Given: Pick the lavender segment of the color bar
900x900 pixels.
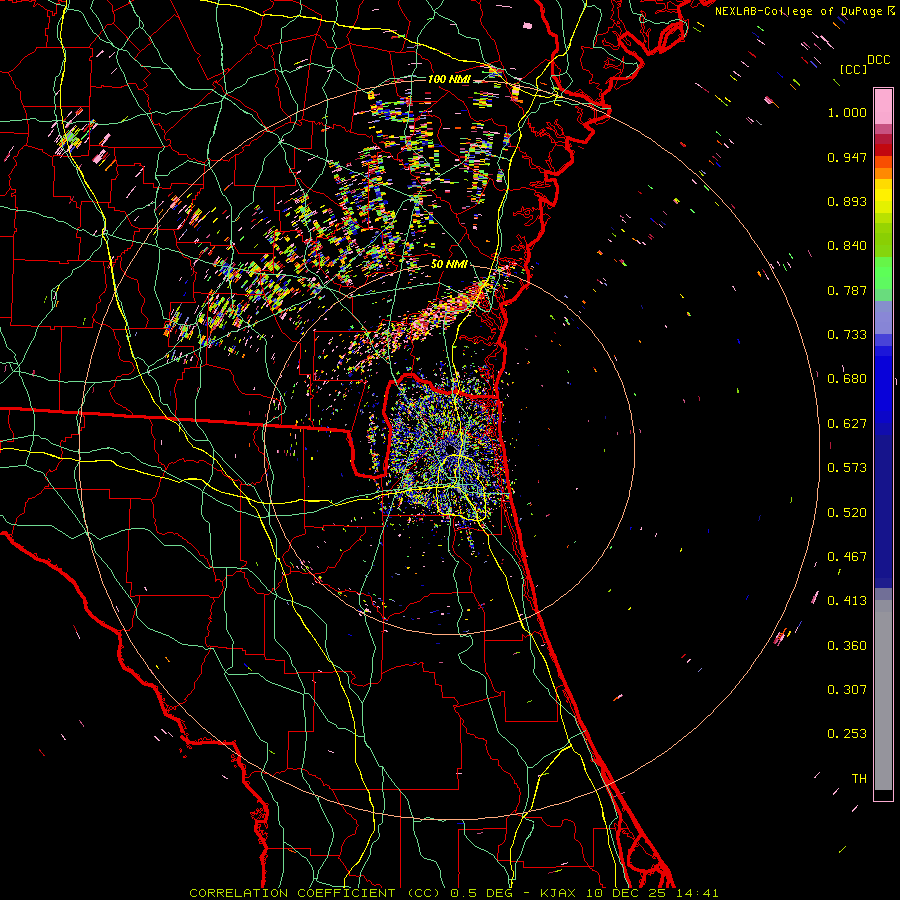Looking at the screenshot, I should 883,317.
